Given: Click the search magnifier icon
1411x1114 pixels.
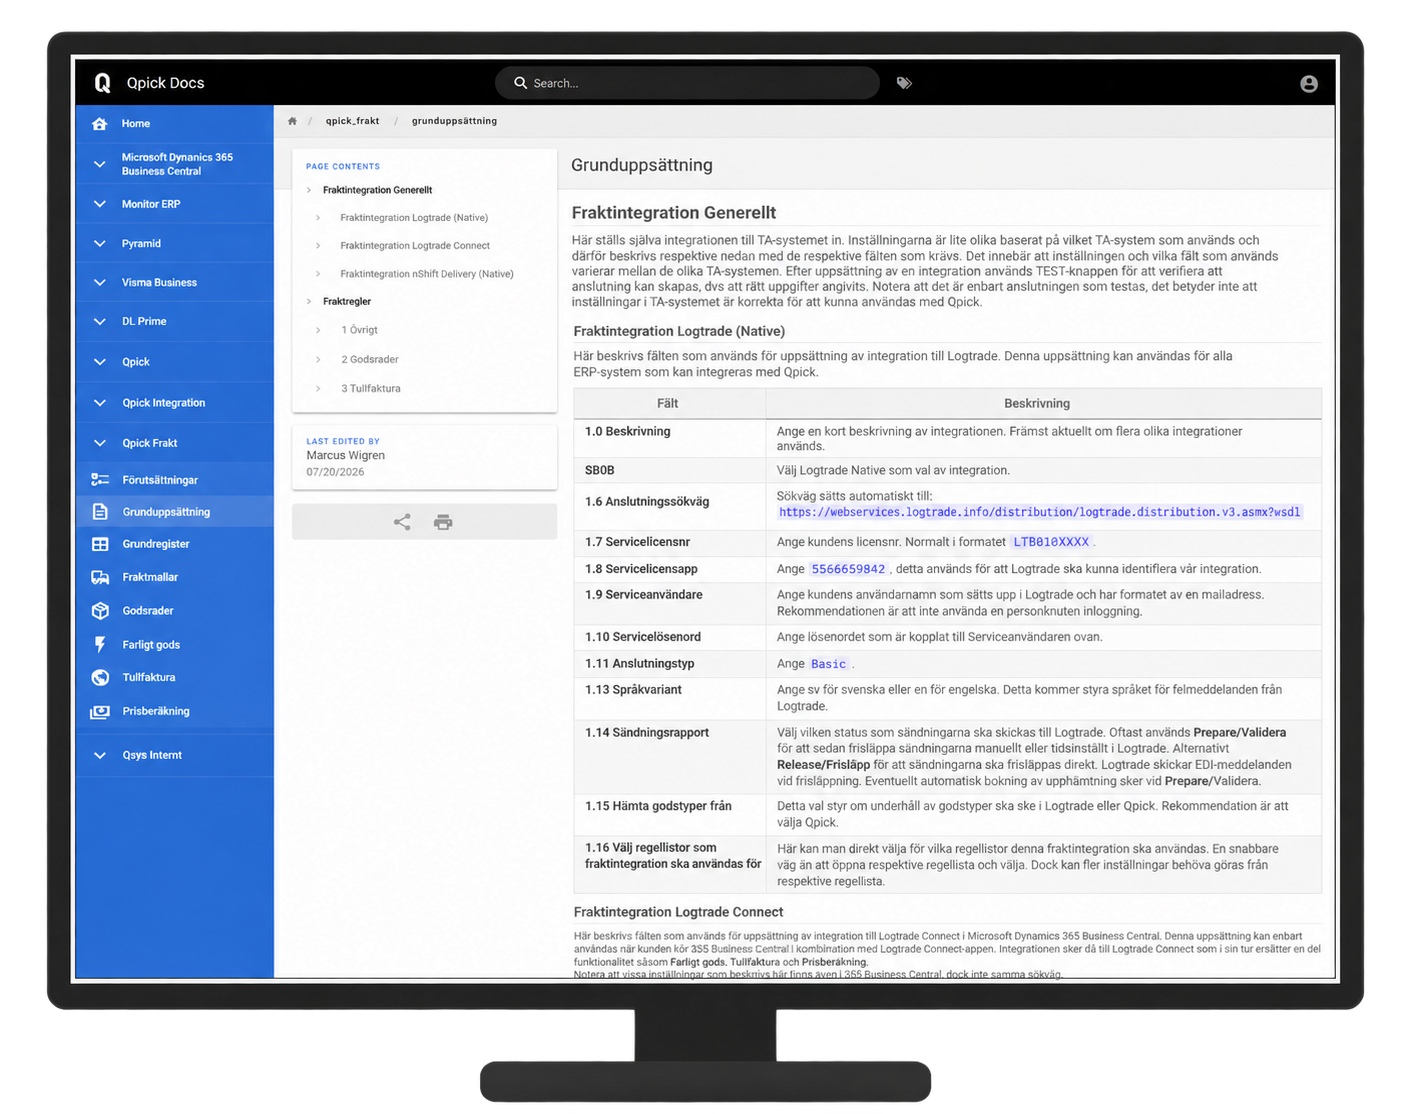Looking at the screenshot, I should pos(520,83).
